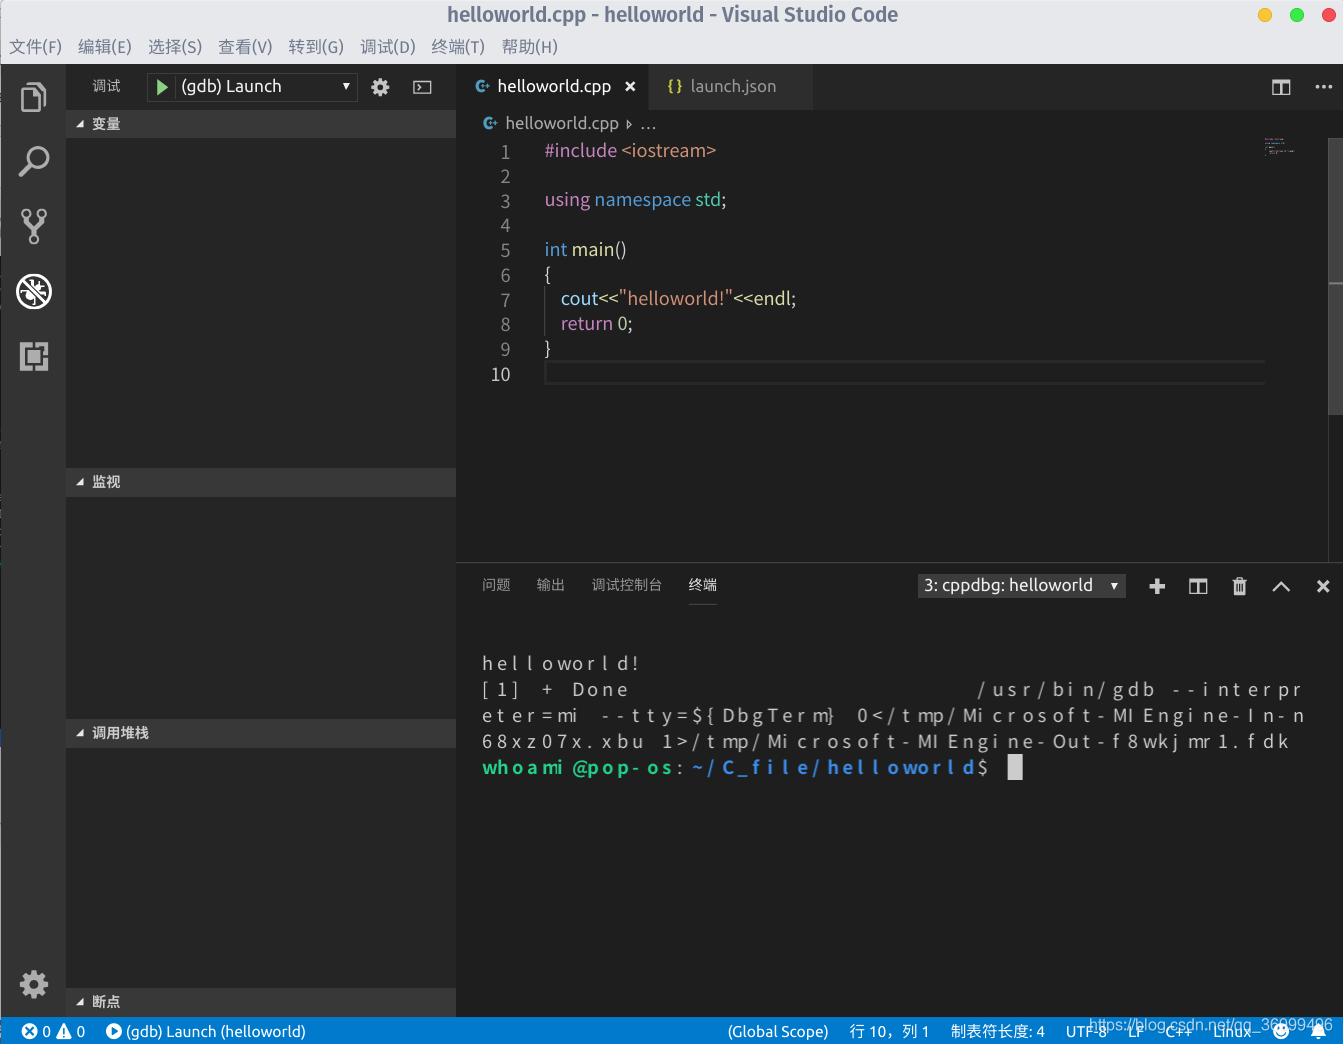Open the 转到(G) menu
The image size is (1343, 1044).
point(316,47)
